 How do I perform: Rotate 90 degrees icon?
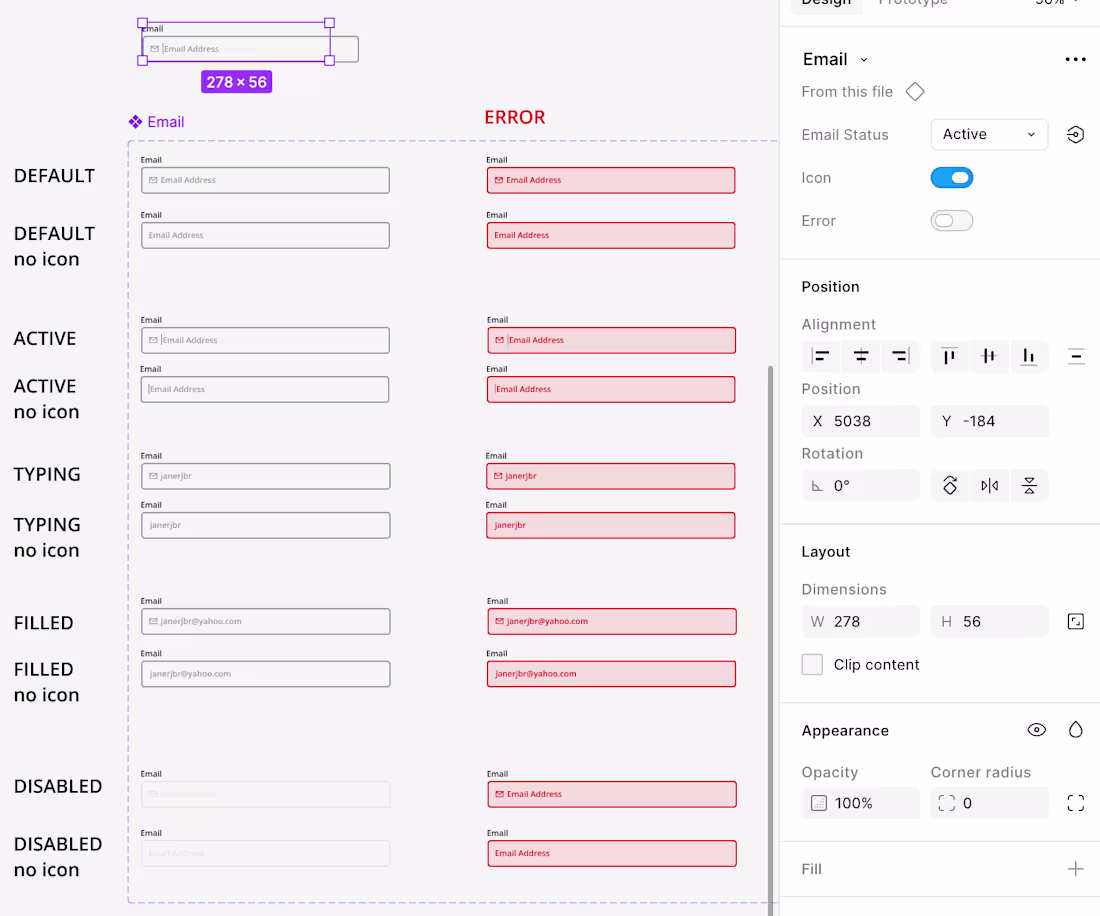[950, 485]
